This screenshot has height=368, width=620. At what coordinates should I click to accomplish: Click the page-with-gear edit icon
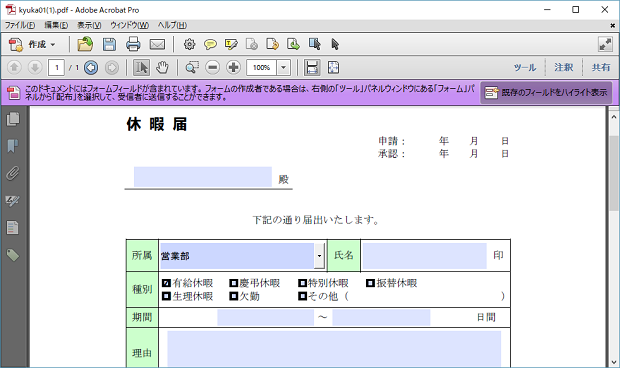(x=252, y=44)
